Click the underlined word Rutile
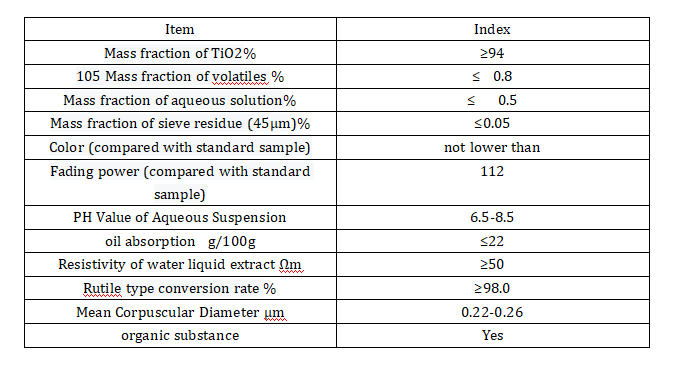Viewport: 678px width, 366px height. pyautogui.click(x=102, y=289)
